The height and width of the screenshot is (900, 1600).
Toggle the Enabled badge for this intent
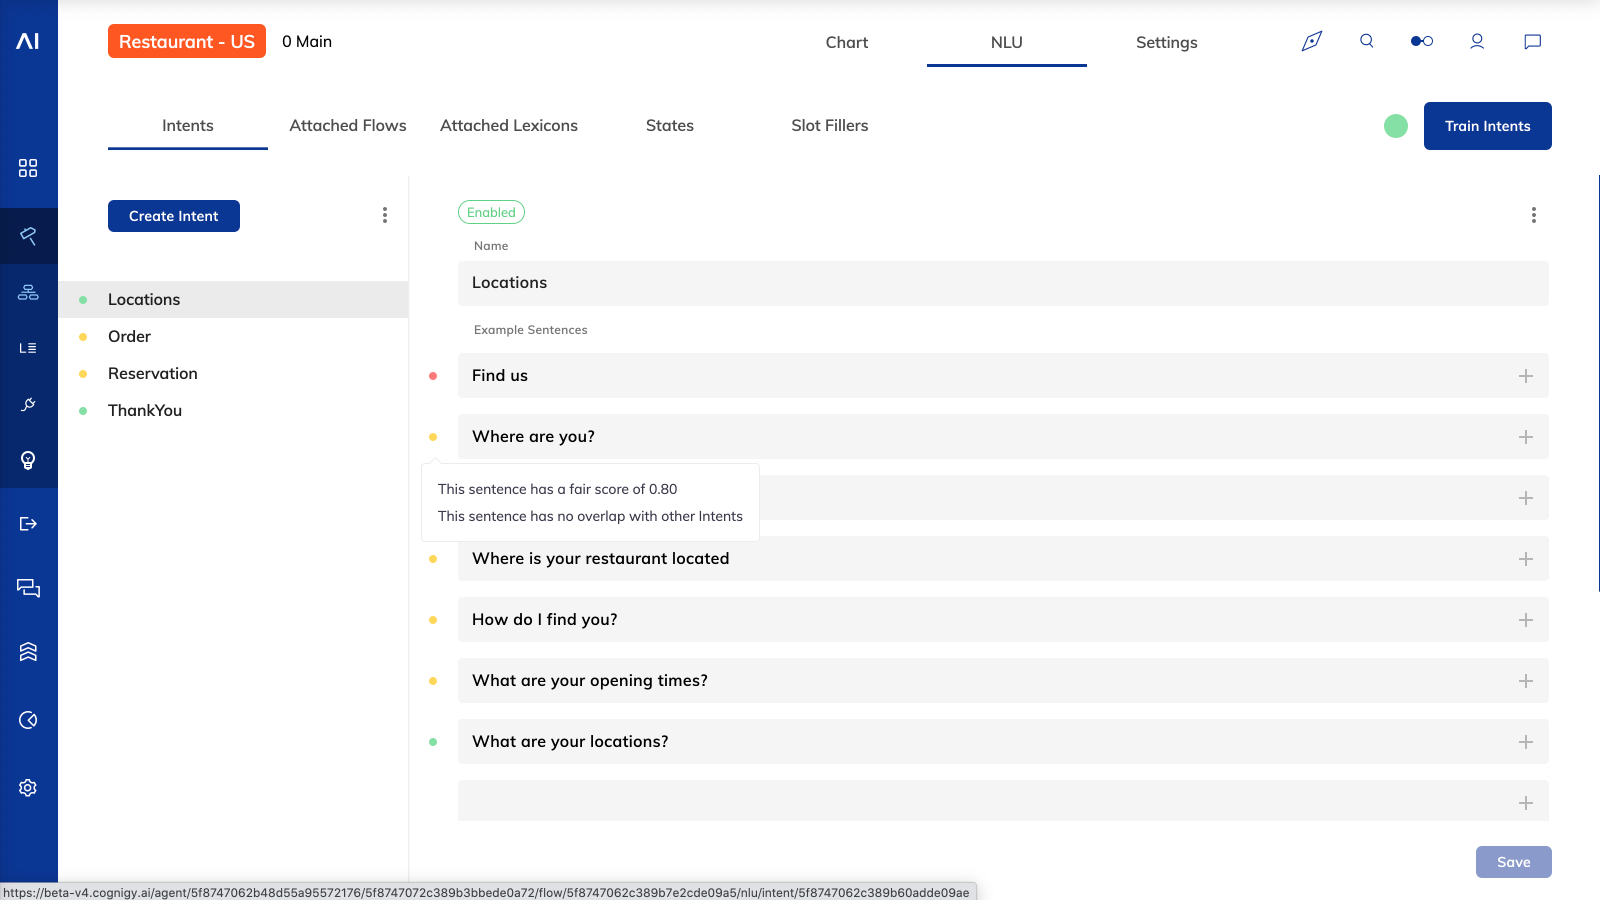click(491, 212)
